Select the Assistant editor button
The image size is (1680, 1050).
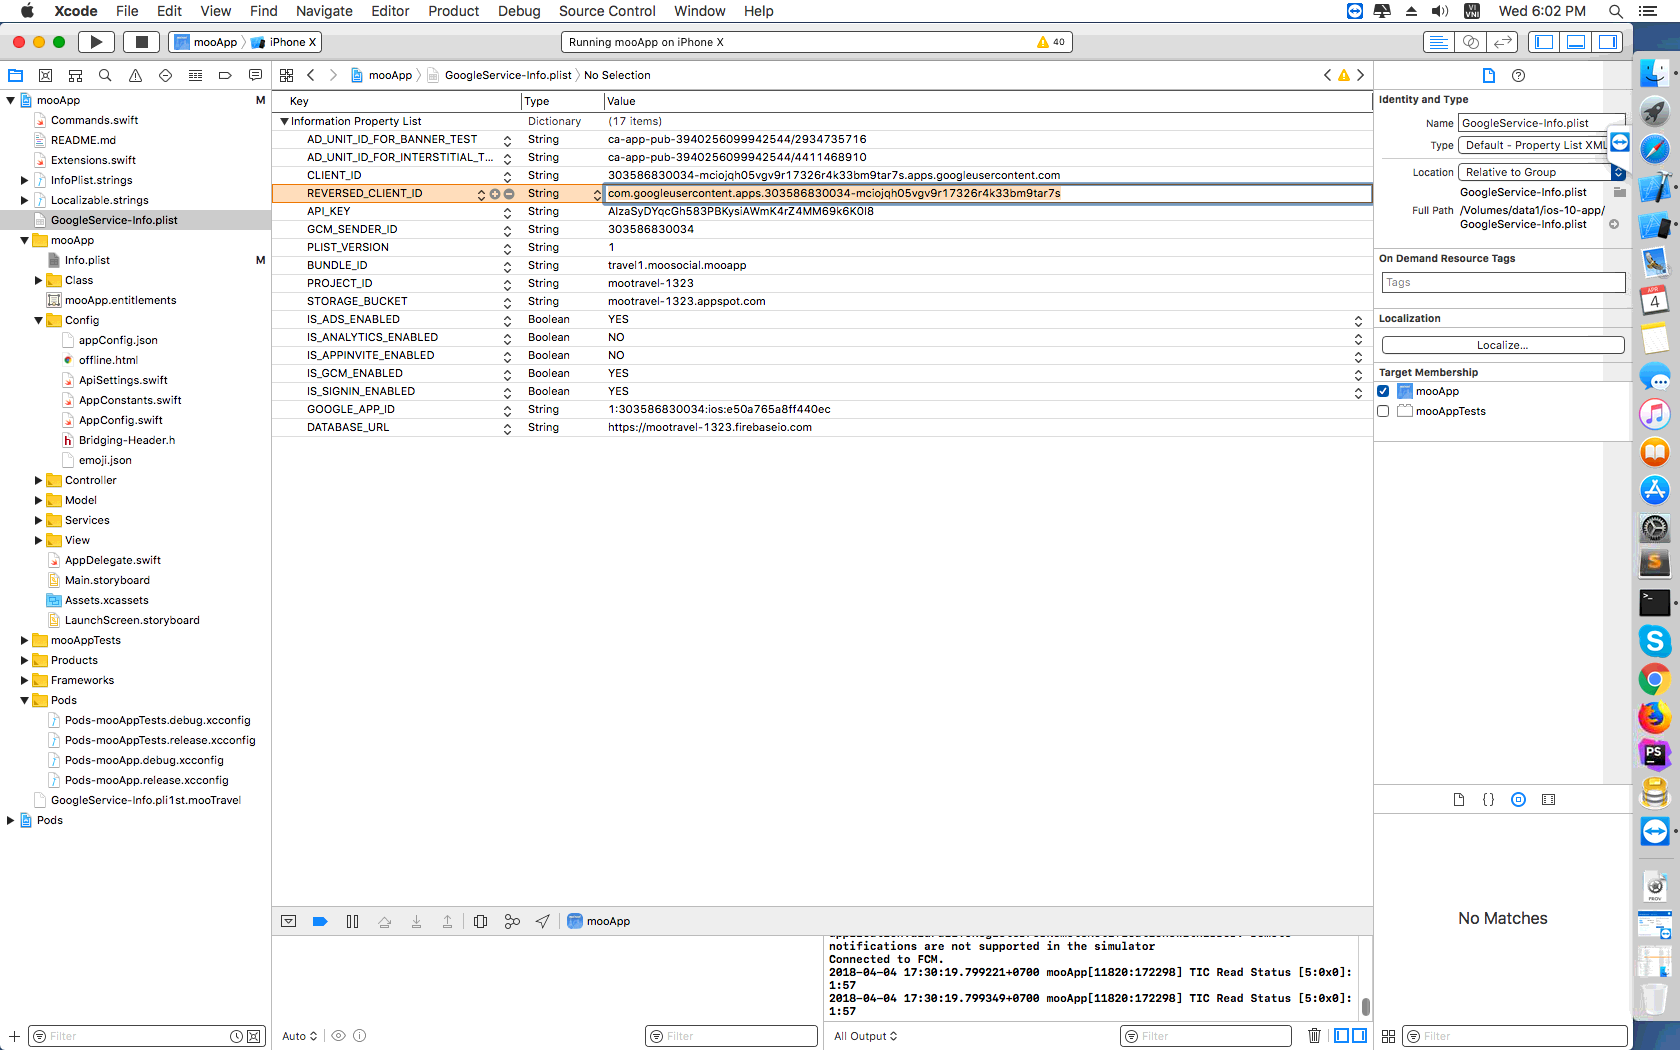tap(1470, 42)
